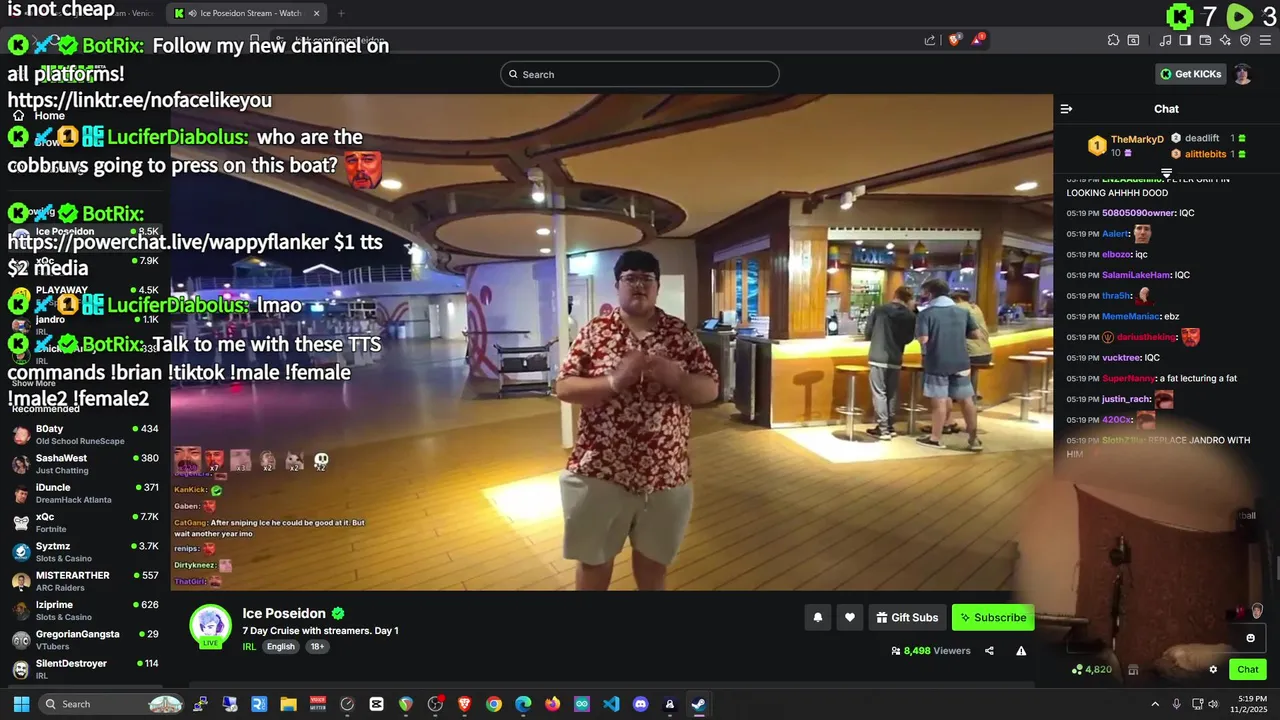1280x720 pixels.
Task: Open Visual Studio Code from the taskbar
Action: tap(611, 704)
